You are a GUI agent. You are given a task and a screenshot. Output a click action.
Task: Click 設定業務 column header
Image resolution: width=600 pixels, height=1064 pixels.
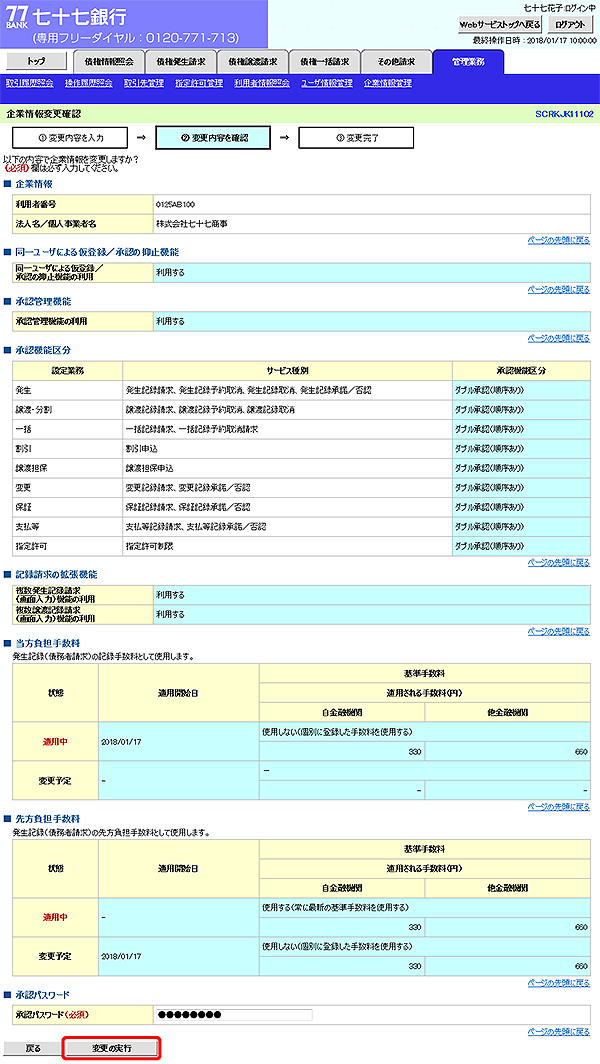(67, 371)
